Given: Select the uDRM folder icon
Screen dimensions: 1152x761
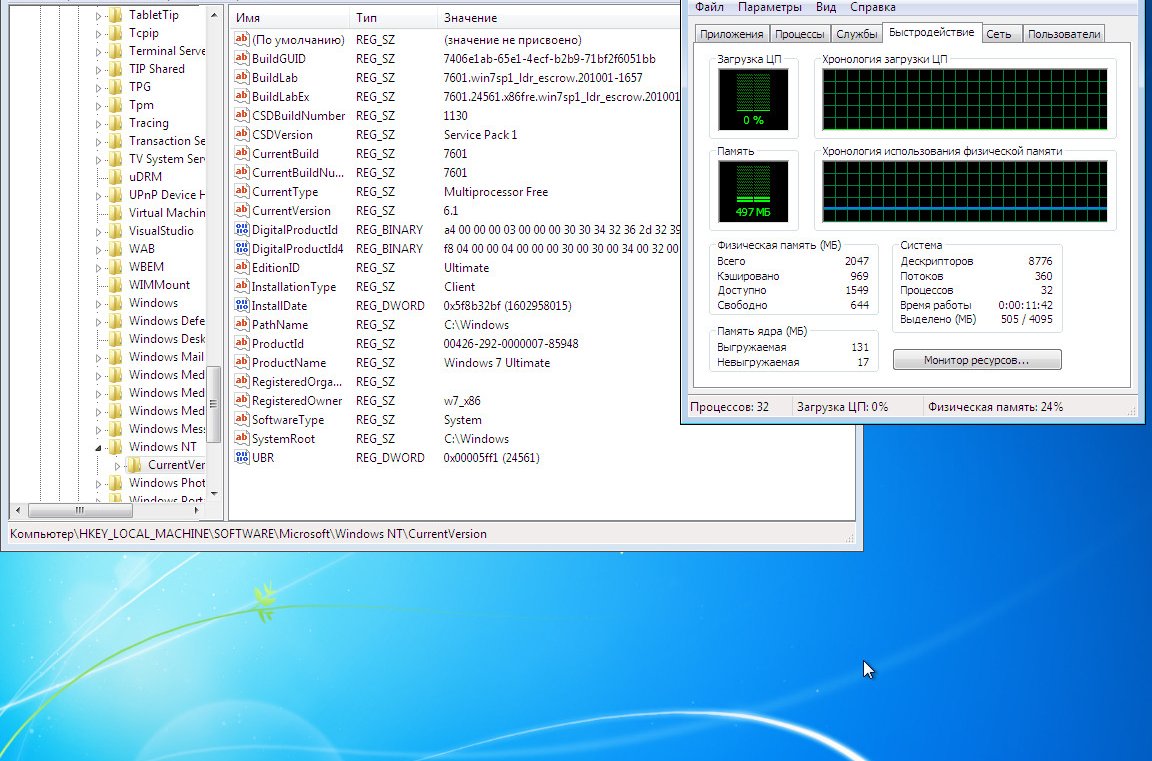Looking at the screenshot, I should point(115,176).
